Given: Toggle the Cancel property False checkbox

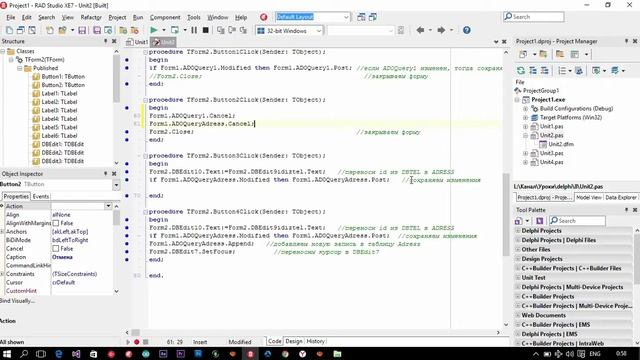Looking at the screenshot, I should (56, 249).
